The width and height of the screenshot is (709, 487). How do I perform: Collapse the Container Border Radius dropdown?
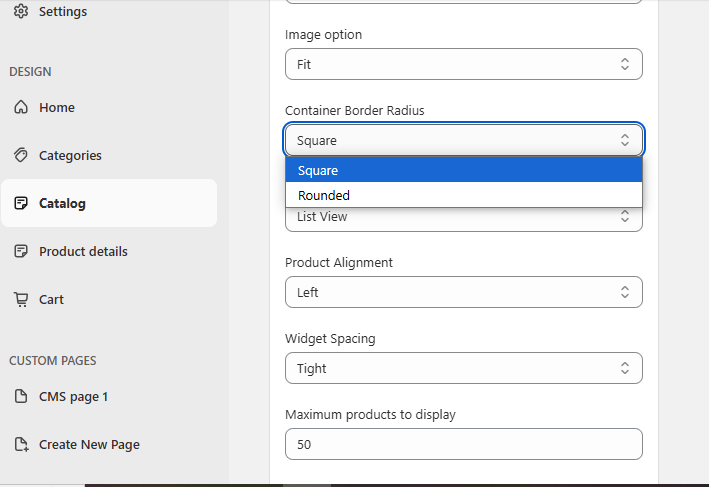463,140
